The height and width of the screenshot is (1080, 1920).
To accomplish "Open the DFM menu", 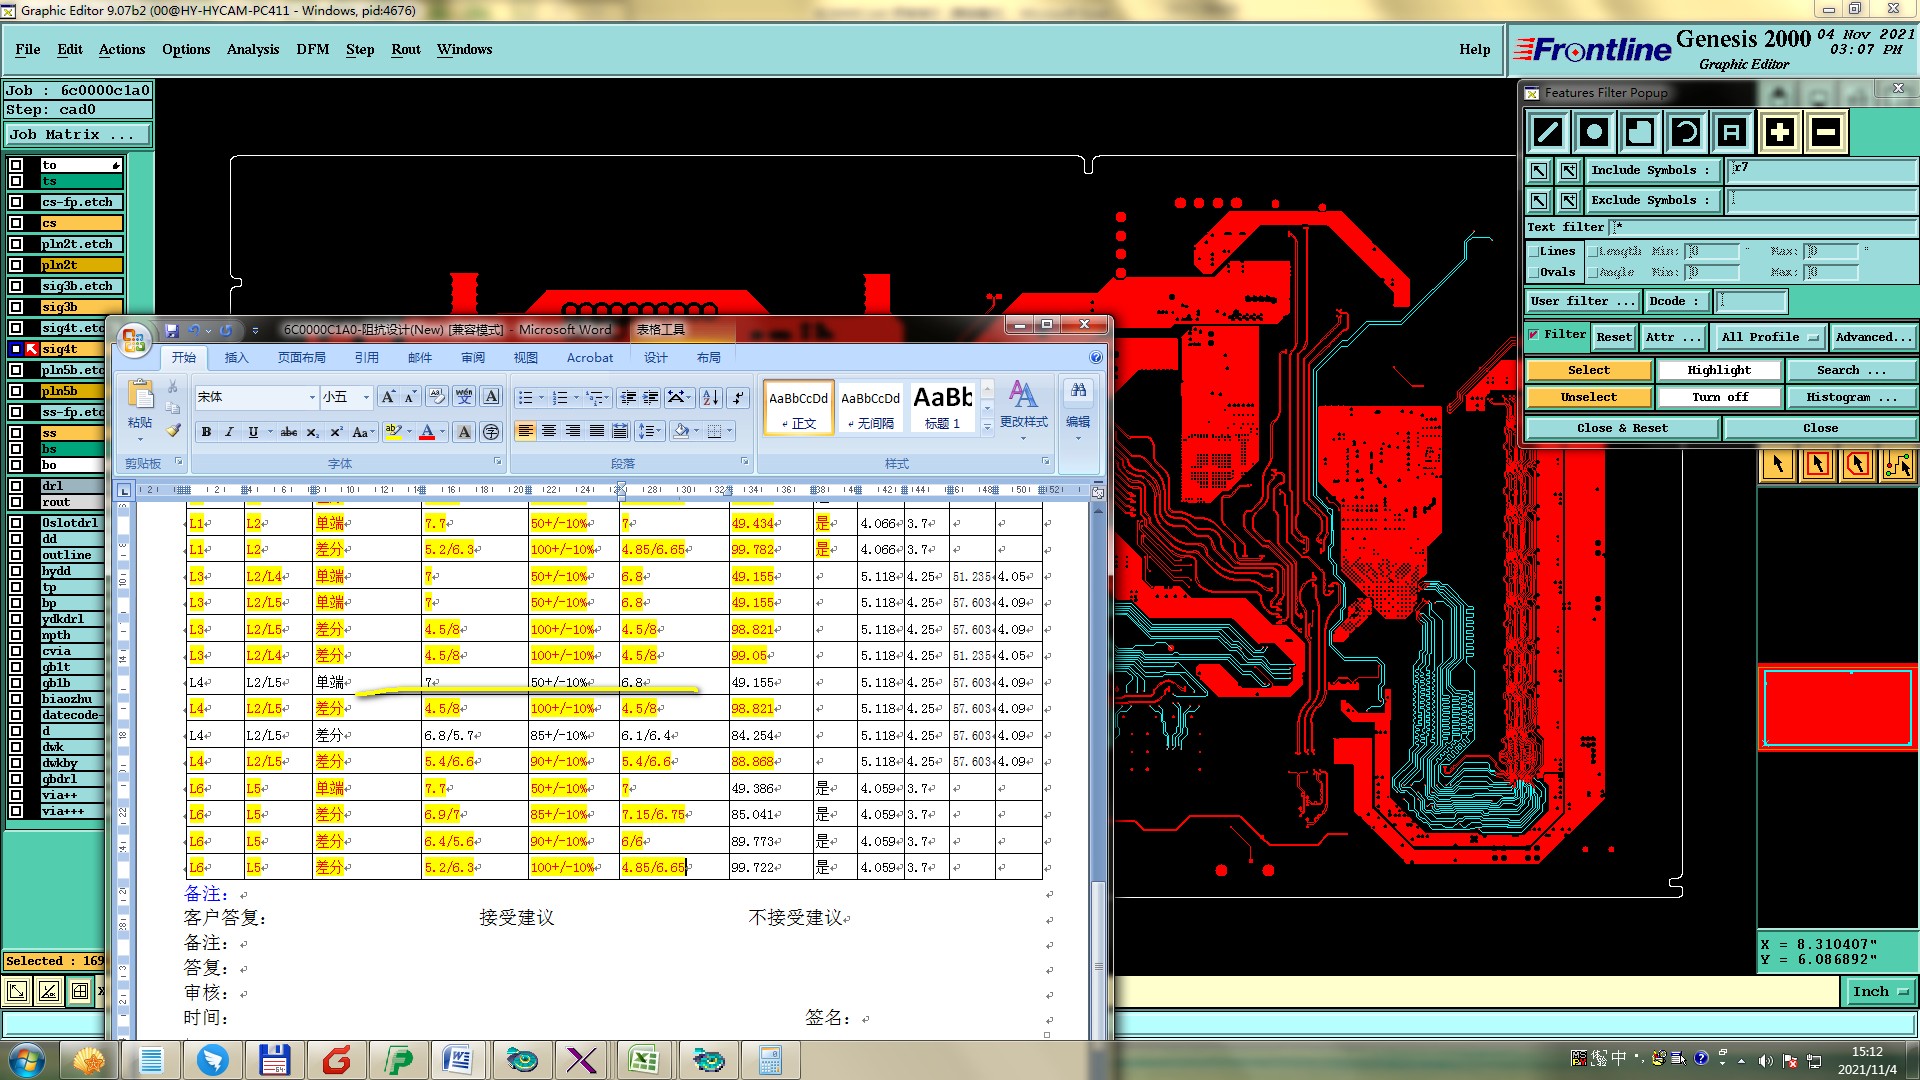I will pyautogui.click(x=312, y=49).
